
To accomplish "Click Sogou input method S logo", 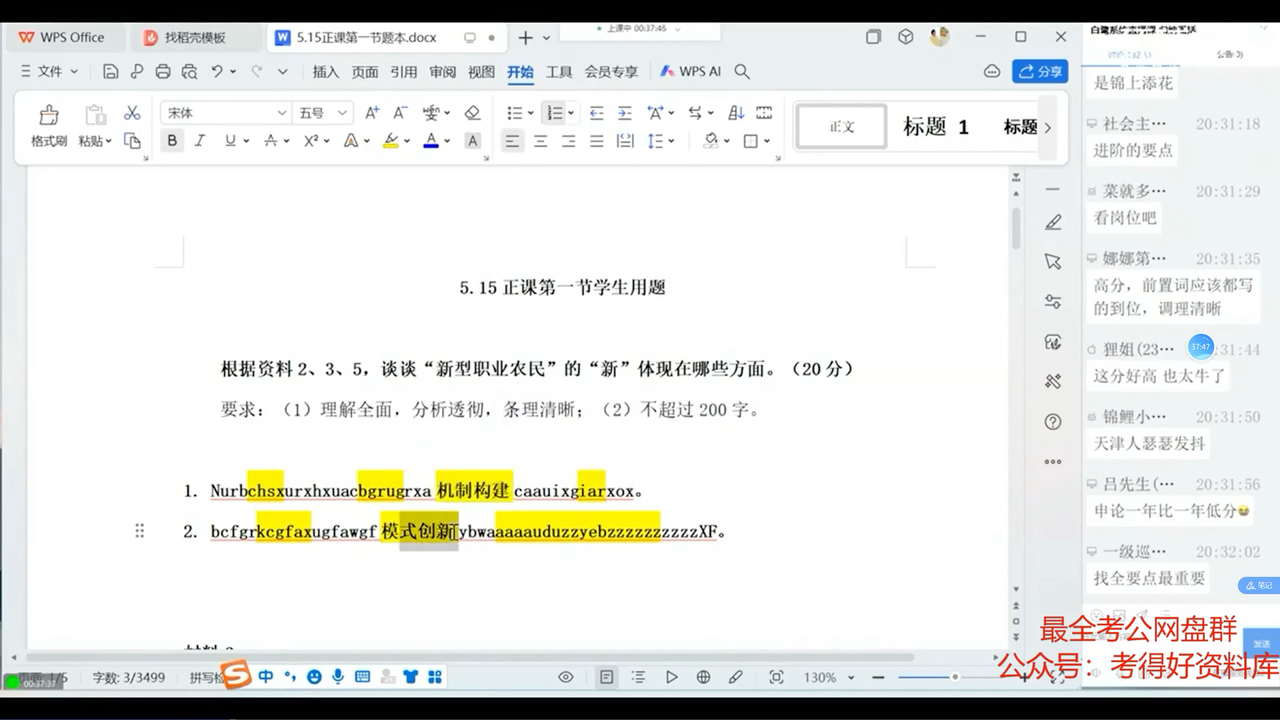I will tap(236, 676).
